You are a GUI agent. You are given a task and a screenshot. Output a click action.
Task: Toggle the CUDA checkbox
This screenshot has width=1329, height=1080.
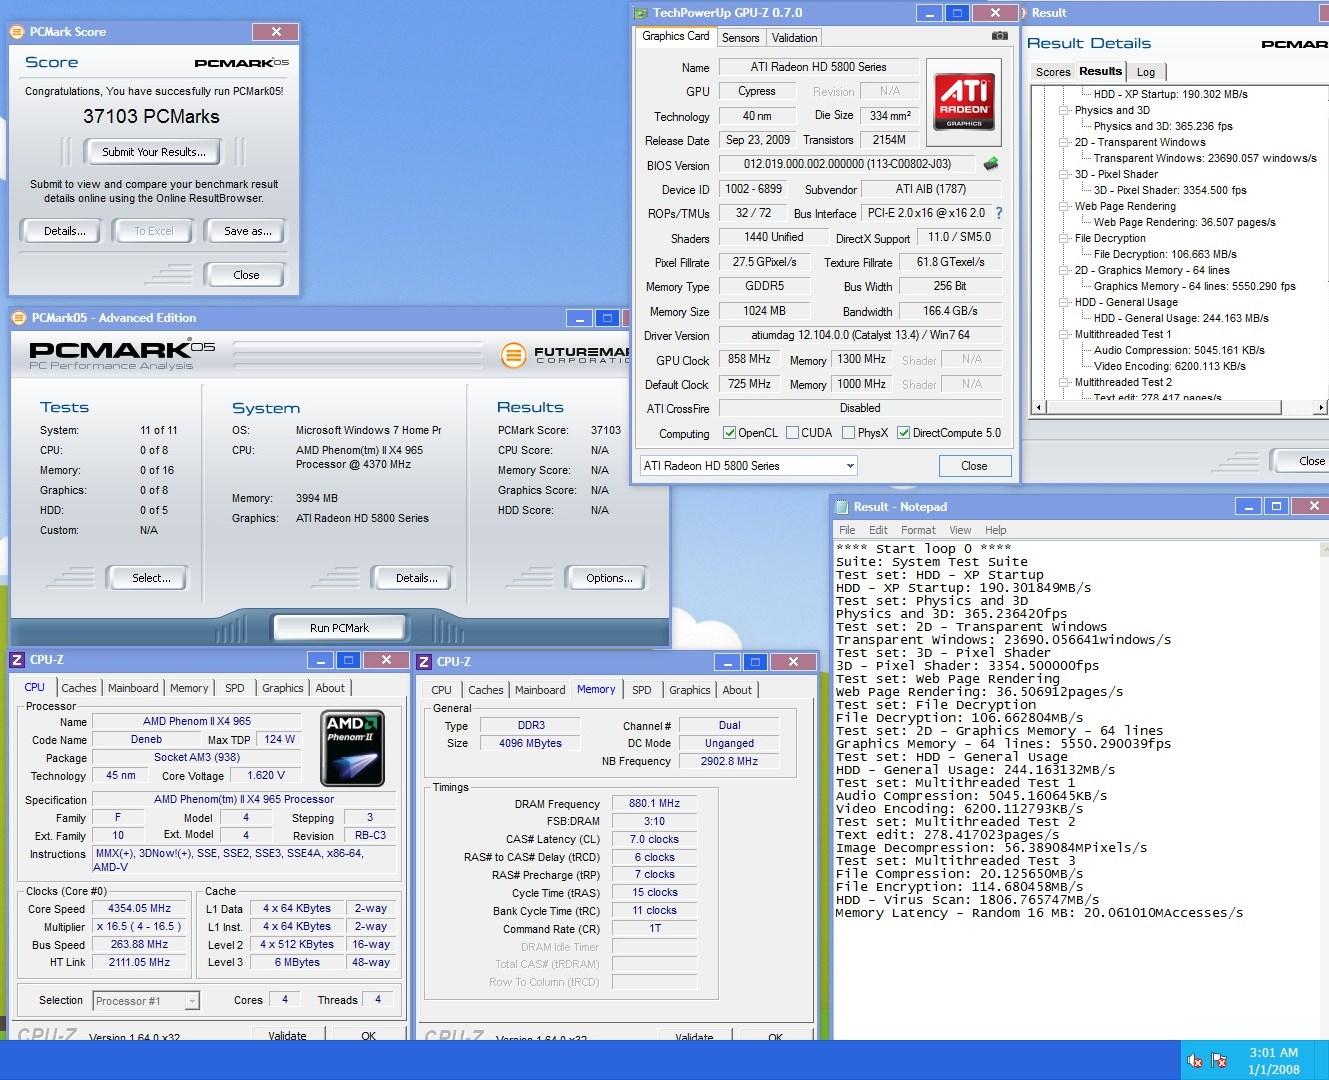[792, 433]
